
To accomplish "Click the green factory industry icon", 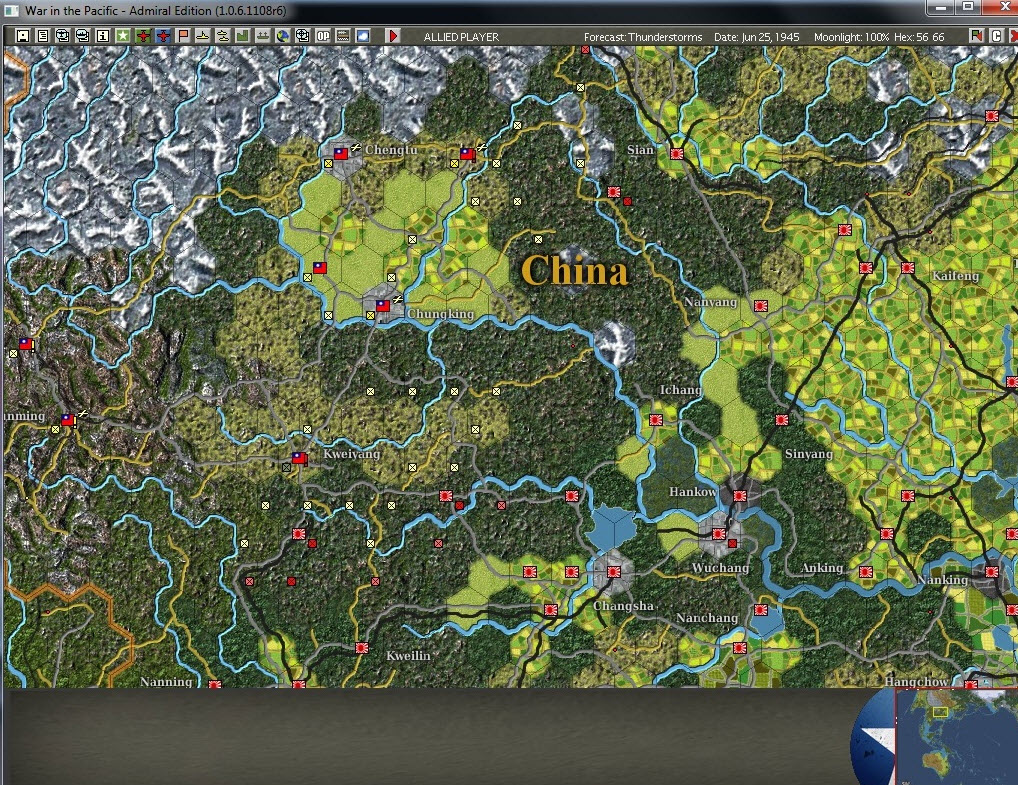I will pos(242,36).
